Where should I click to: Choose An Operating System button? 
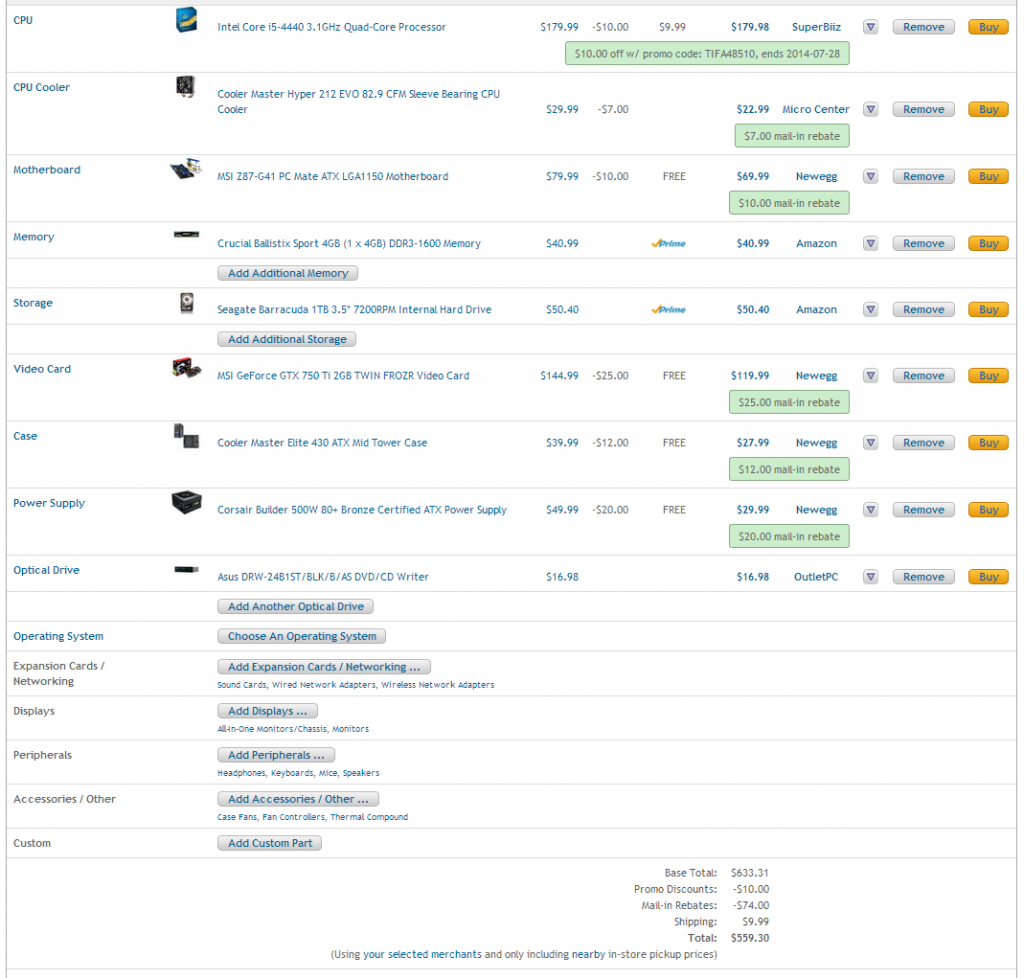click(x=301, y=636)
